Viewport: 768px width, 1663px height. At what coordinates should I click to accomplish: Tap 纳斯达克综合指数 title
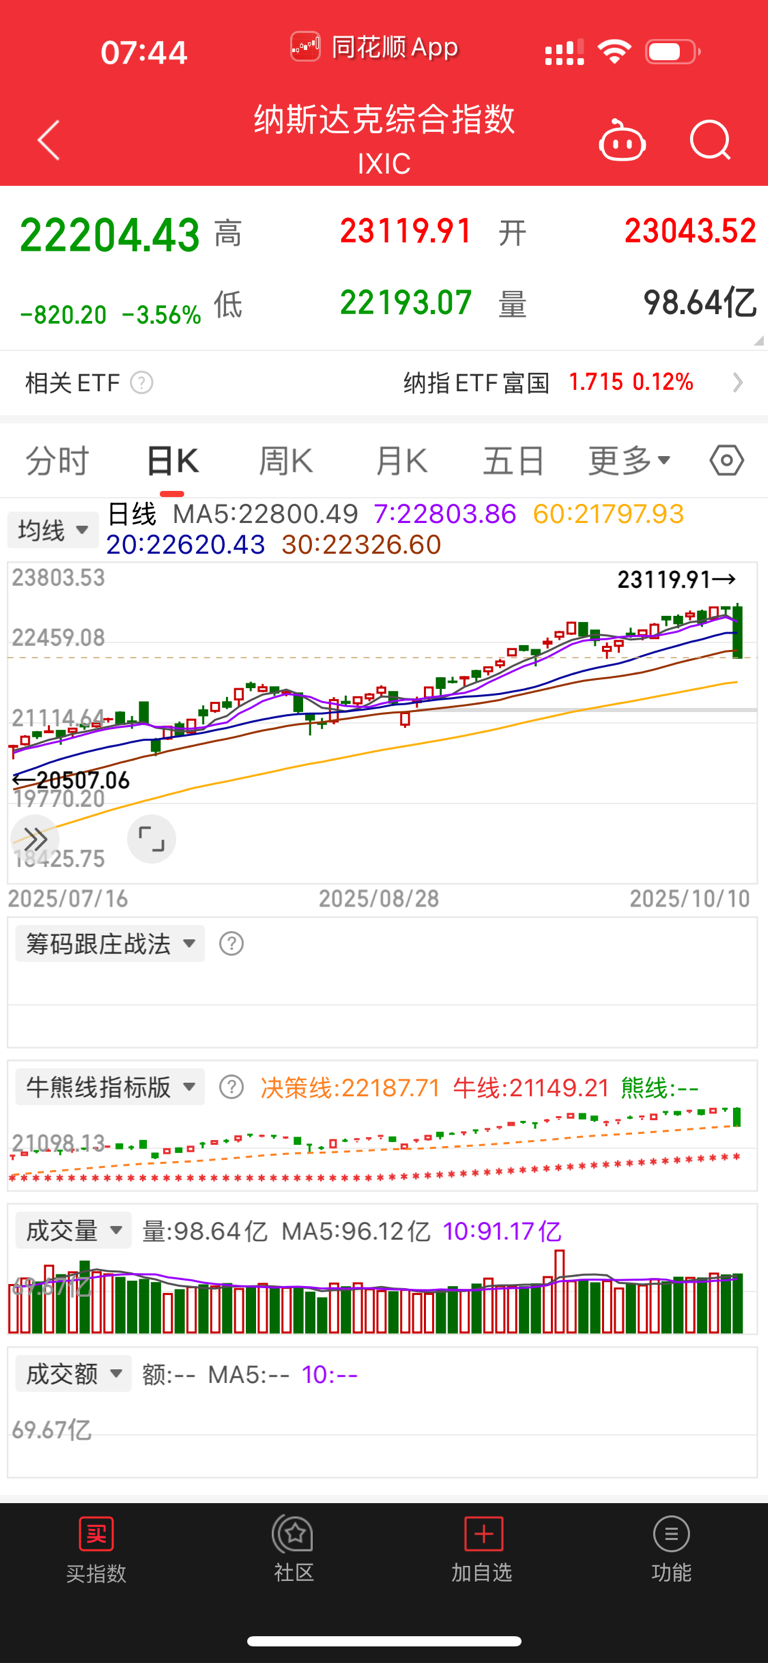pos(384,119)
